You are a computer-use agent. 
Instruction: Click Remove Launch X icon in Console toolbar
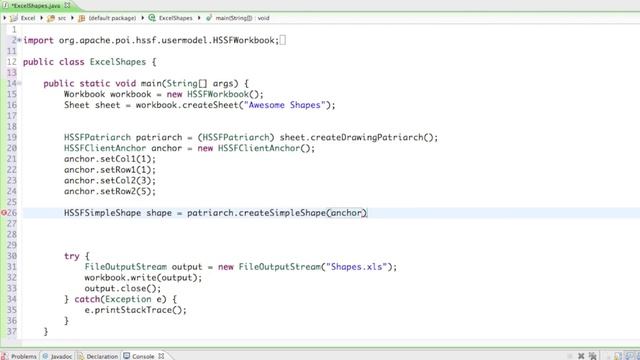coord(581,356)
